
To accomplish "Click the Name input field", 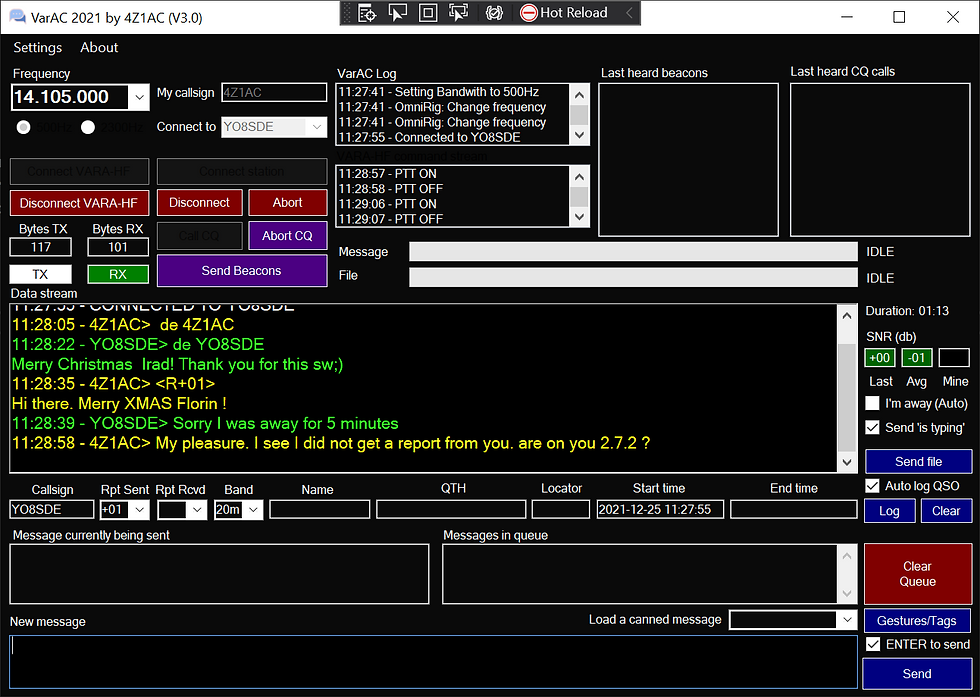I will pos(319,509).
